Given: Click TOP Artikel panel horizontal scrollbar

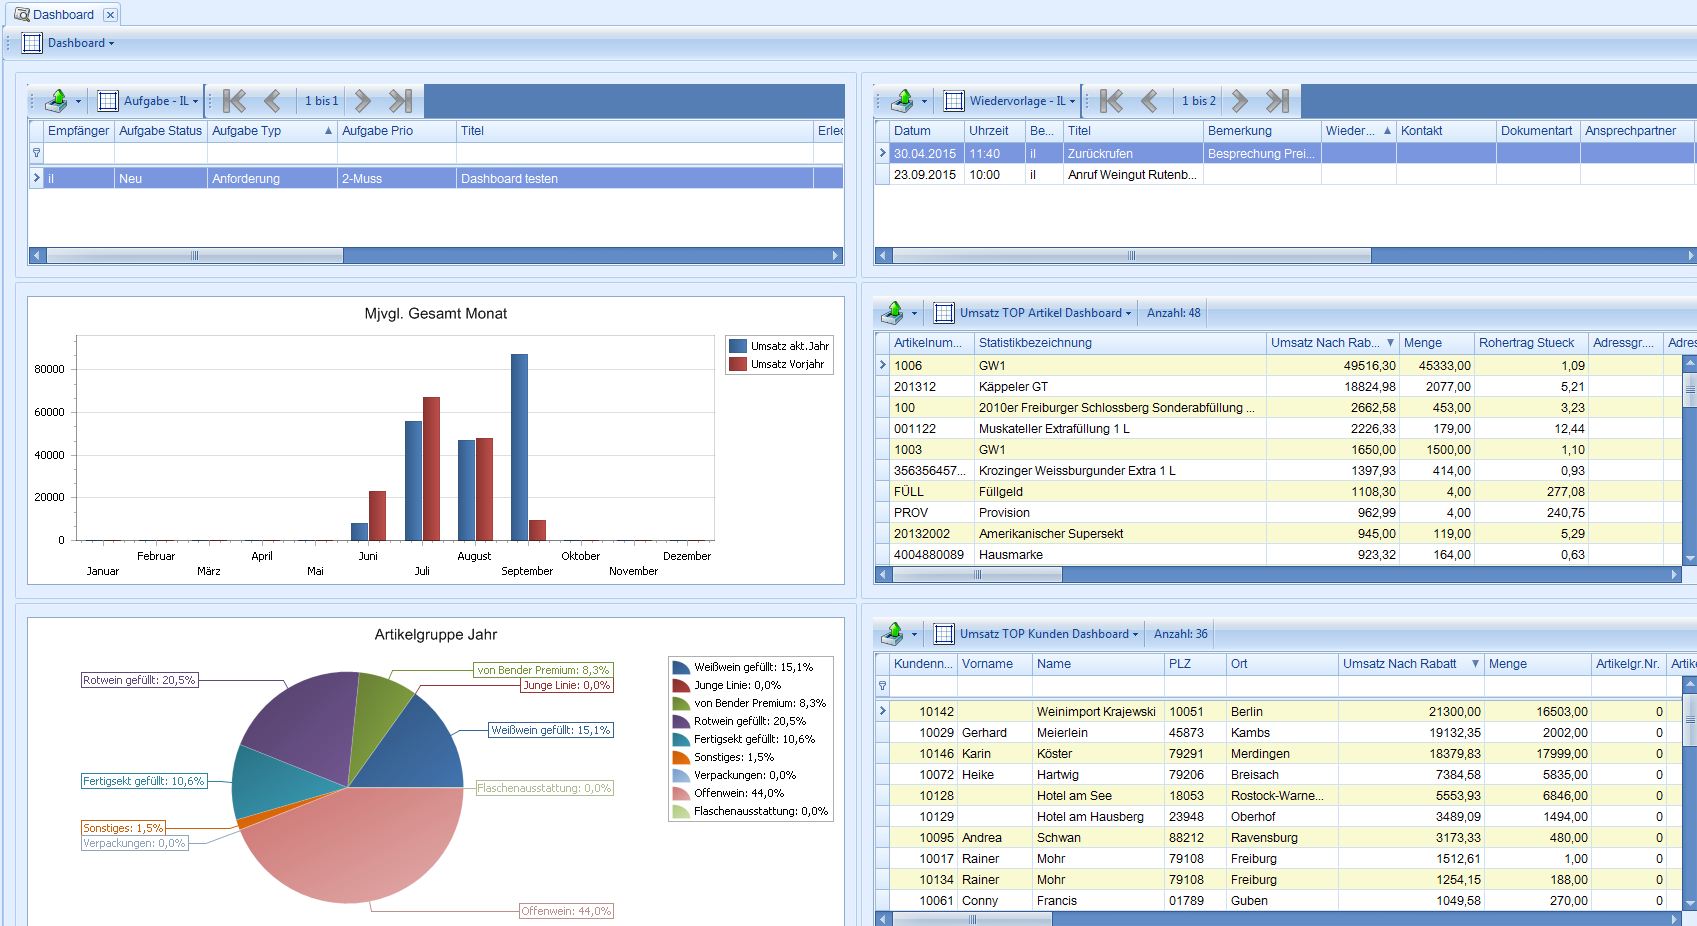Looking at the screenshot, I should coord(977,575).
